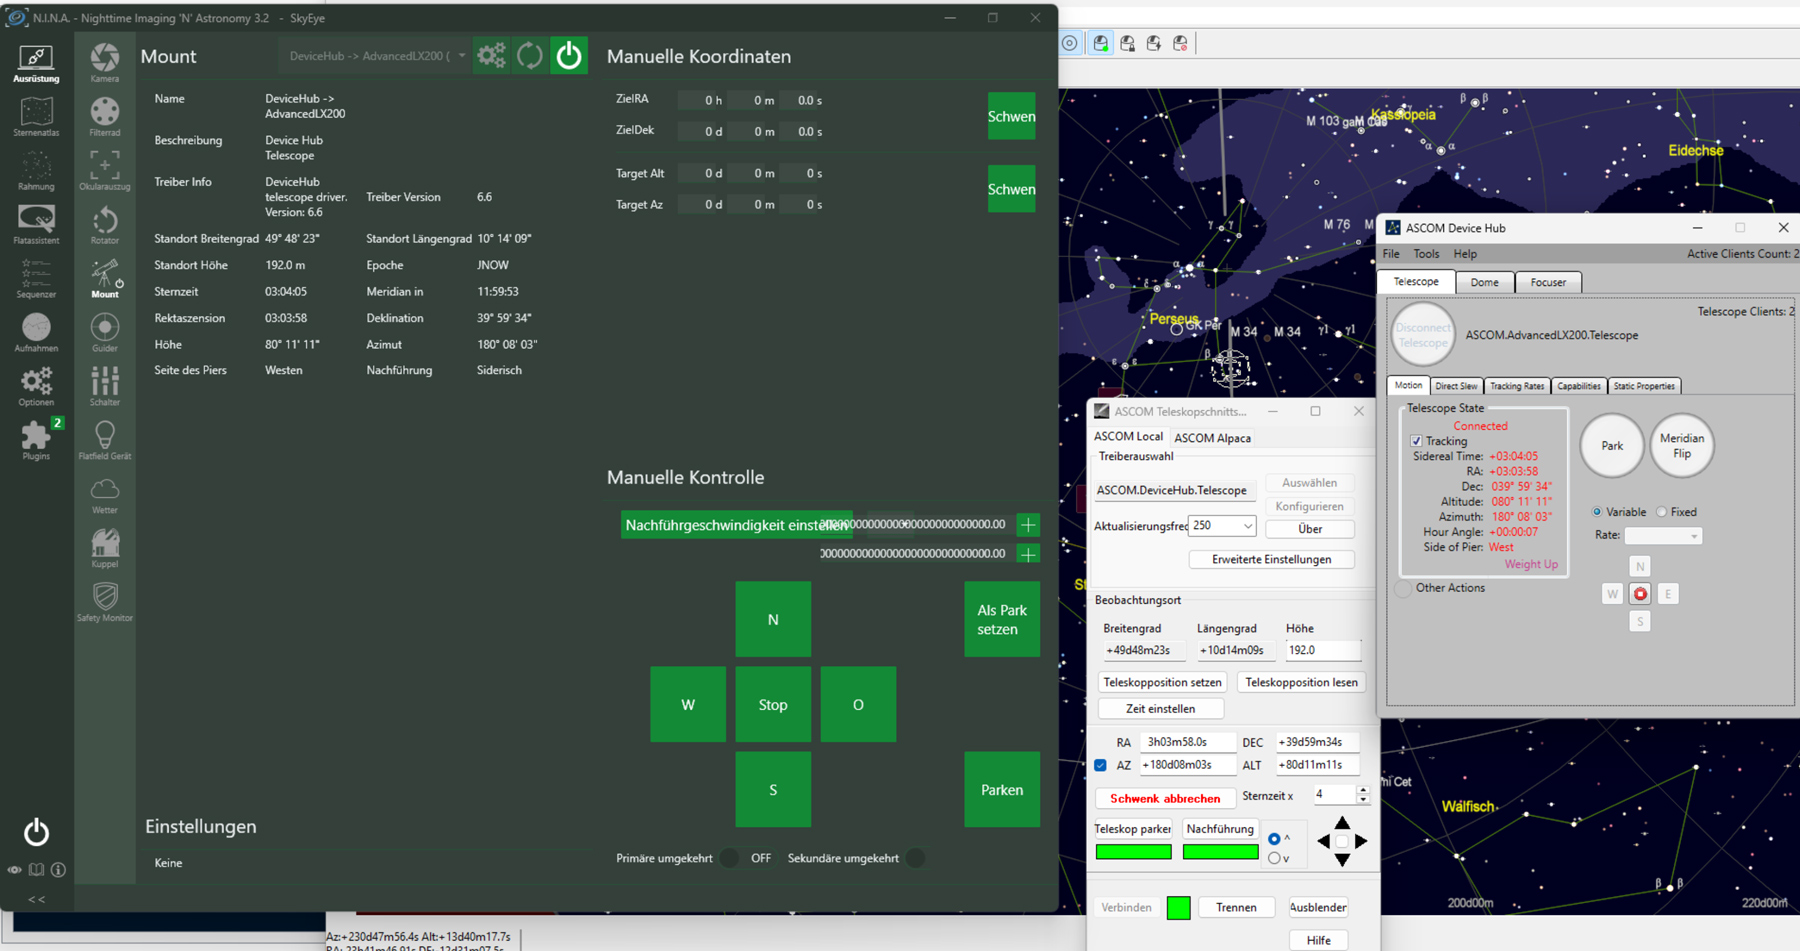
Task: Click the red stop circle in Device Hub
Action: point(1640,594)
